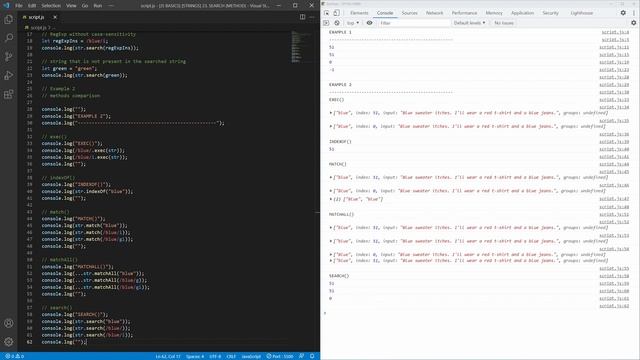Open the feedback icon in status bar
Image resolution: width=640 pixels, height=360 pixels.
point(301,356)
